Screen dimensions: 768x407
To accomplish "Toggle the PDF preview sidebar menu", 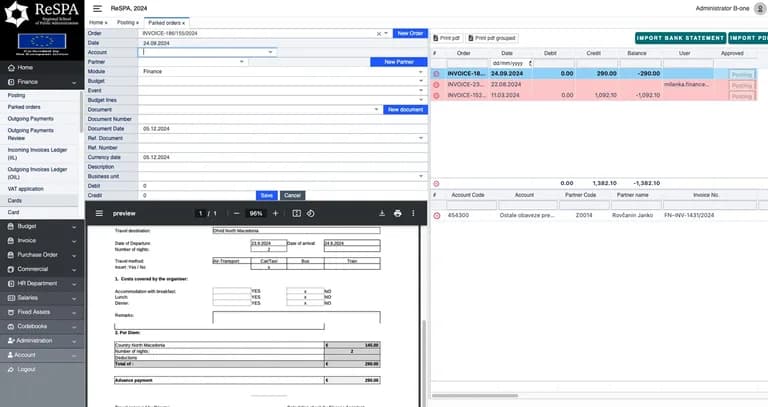I will 99,214.
